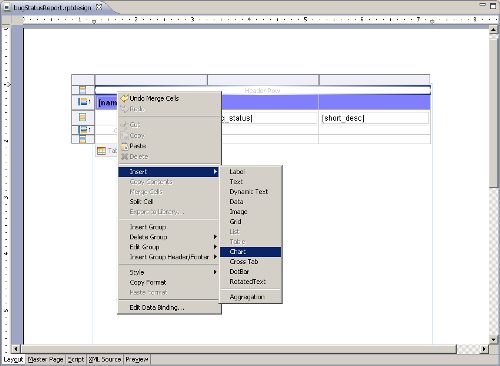Image resolution: width=500 pixels, height=366 pixels.
Task: Select the BugStatusReport.rptdesign editor tab
Action: click(x=52, y=7)
